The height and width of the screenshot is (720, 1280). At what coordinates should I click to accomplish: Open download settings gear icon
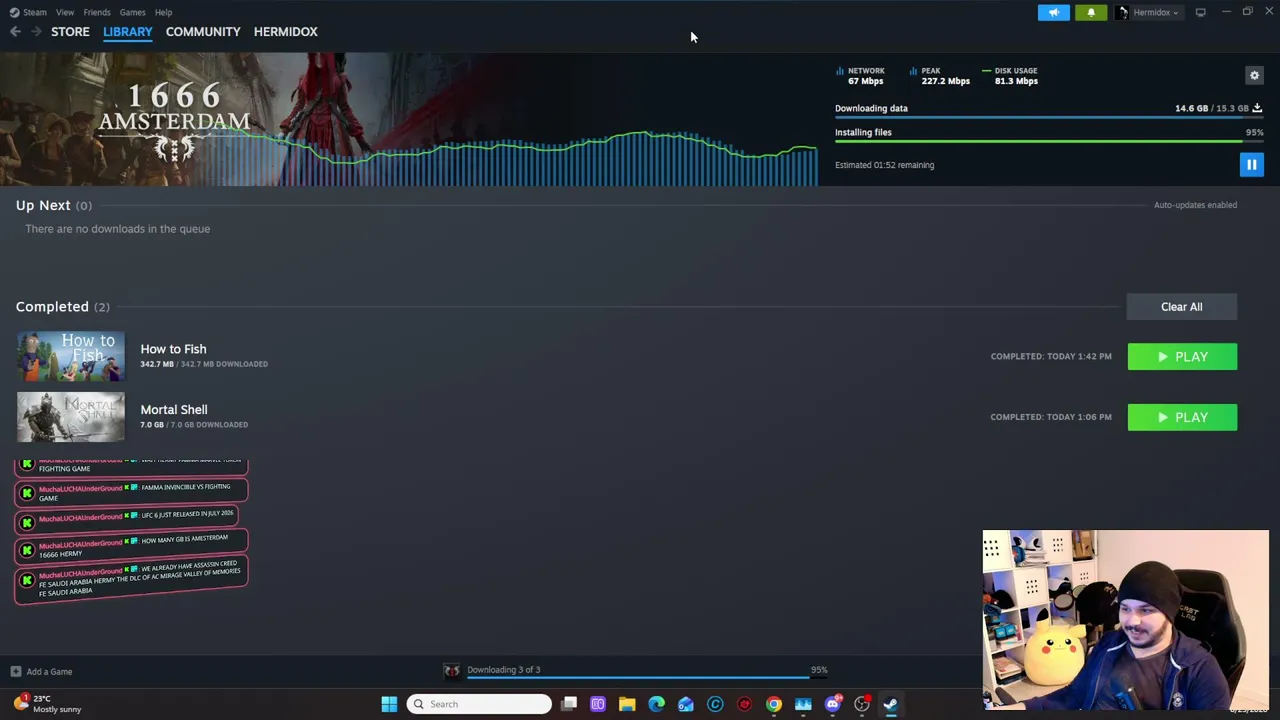click(x=1254, y=75)
